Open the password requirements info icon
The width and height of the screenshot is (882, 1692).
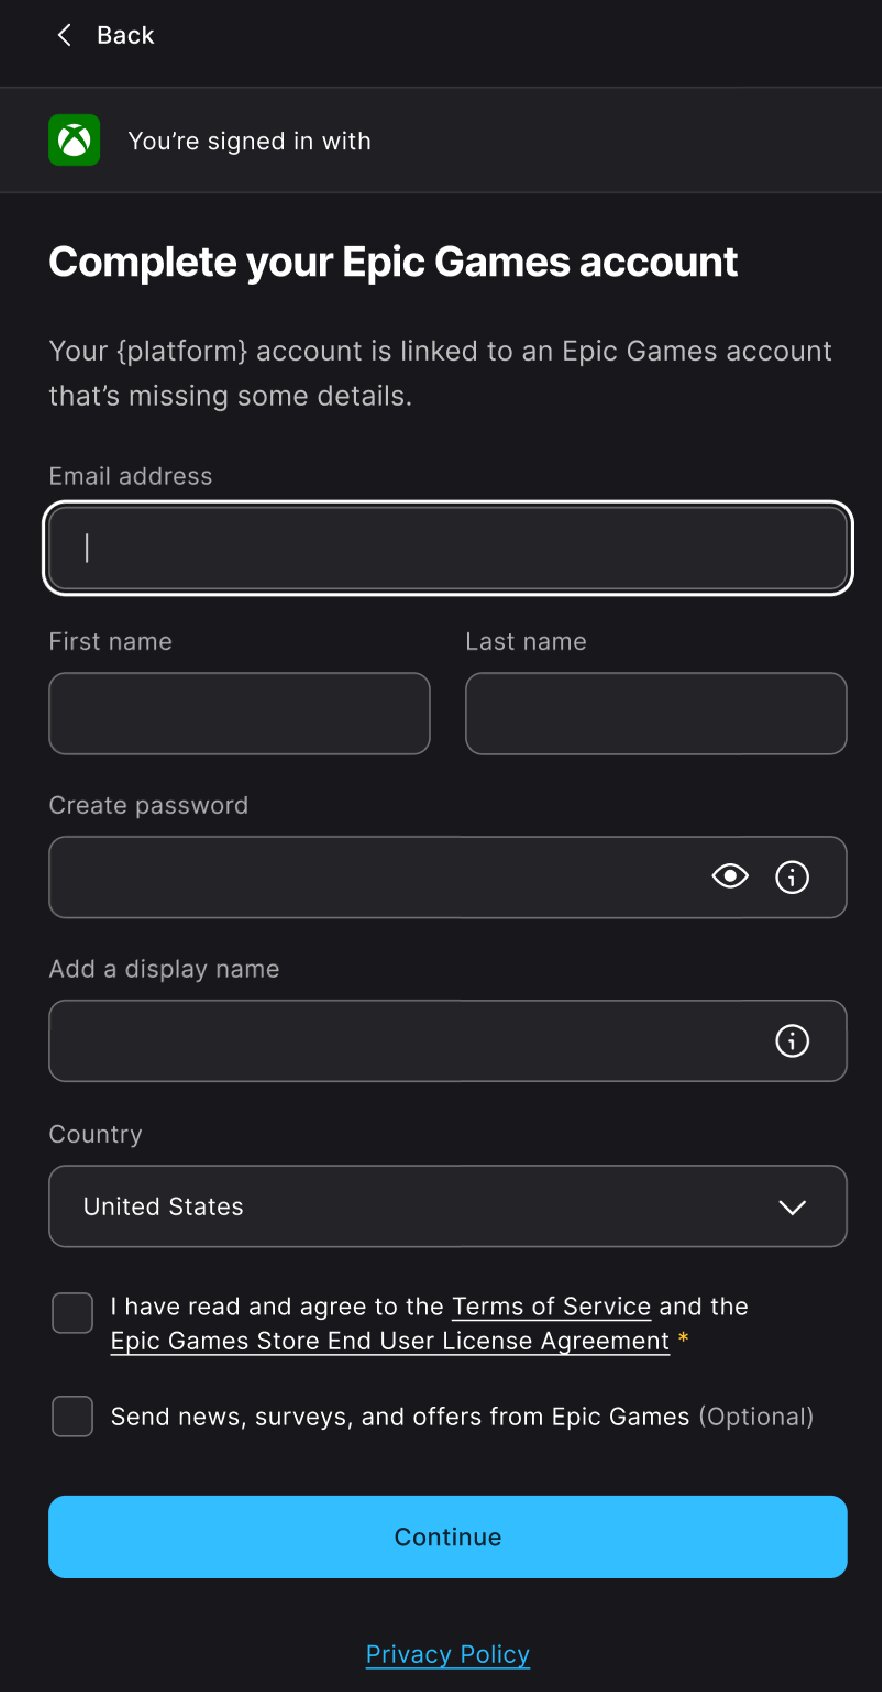792,877
